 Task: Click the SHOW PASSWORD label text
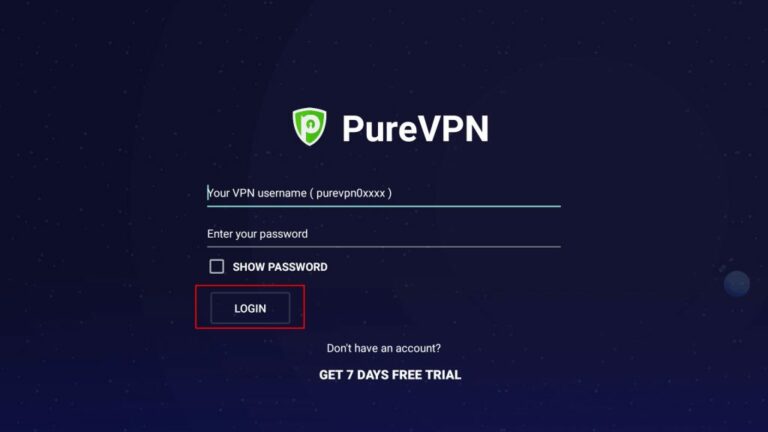click(280, 267)
